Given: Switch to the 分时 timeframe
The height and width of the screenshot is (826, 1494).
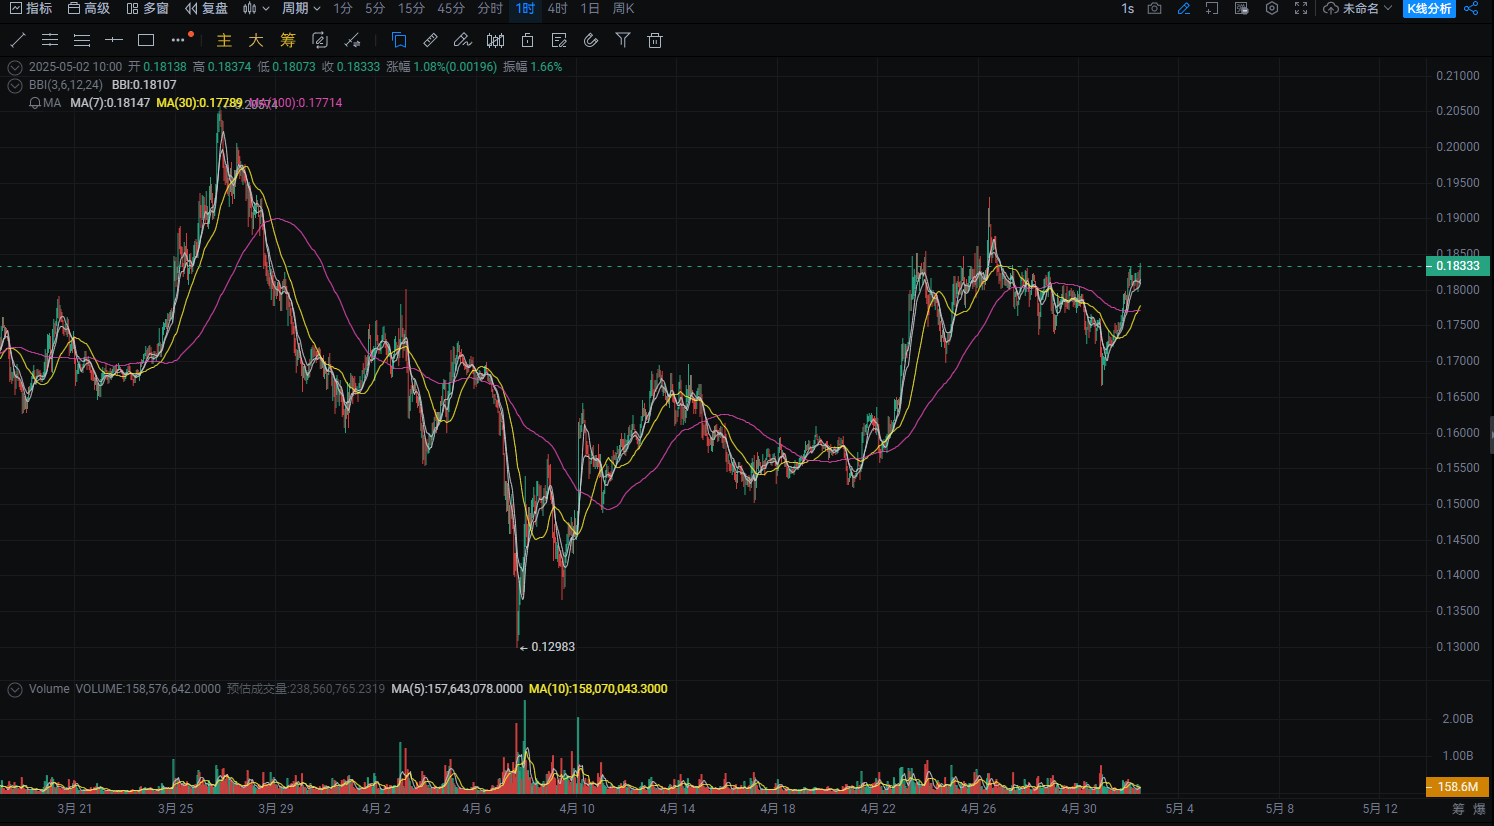Looking at the screenshot, I should point(490,8).
